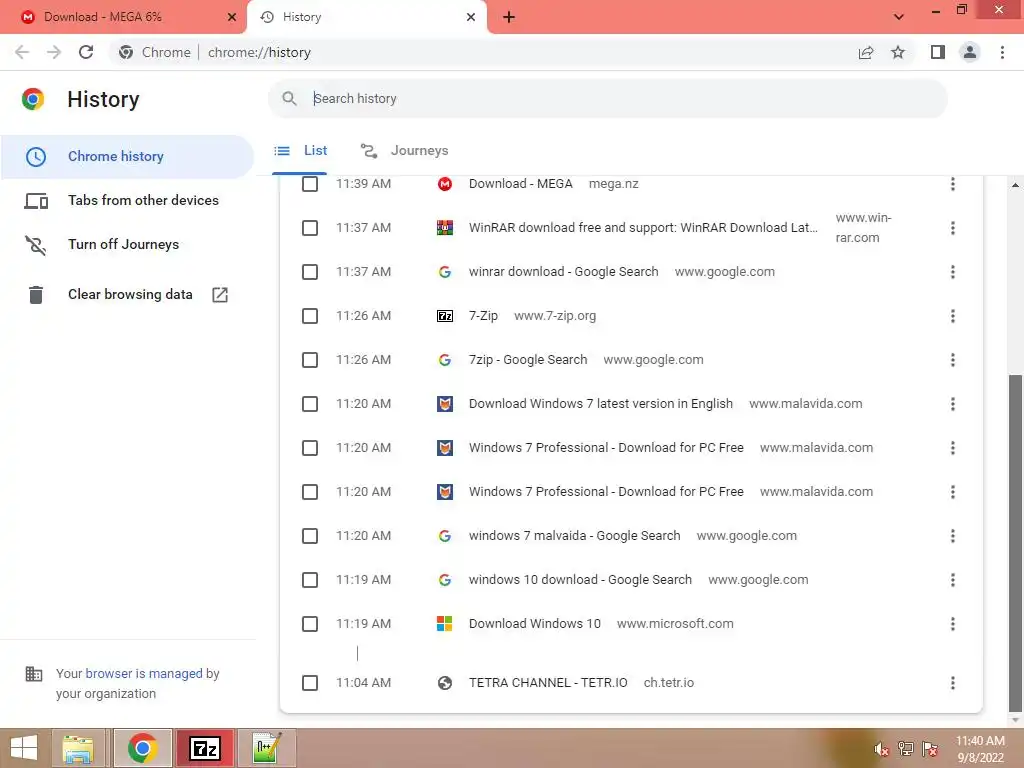Open Chrome's three-dot main menu
The image size is (1024, 768).
[x=1002, y=52]
